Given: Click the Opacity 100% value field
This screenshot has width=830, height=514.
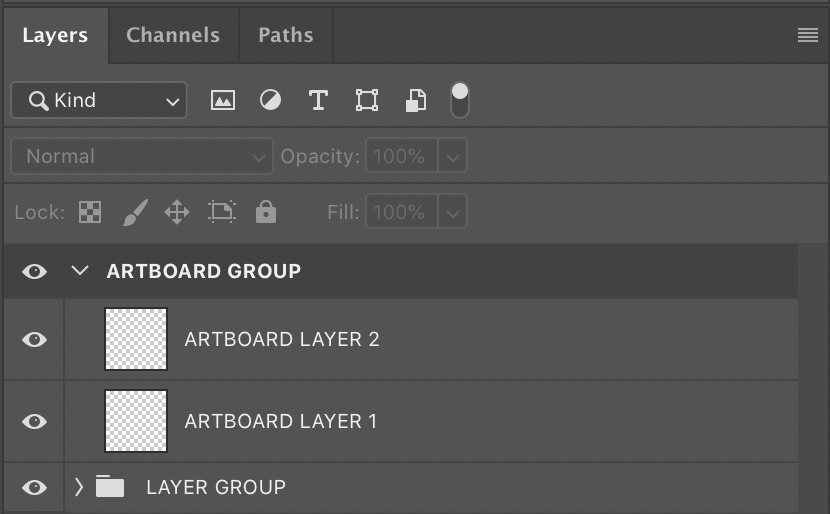Looking at the screenshot, I should tap(402, 156).
